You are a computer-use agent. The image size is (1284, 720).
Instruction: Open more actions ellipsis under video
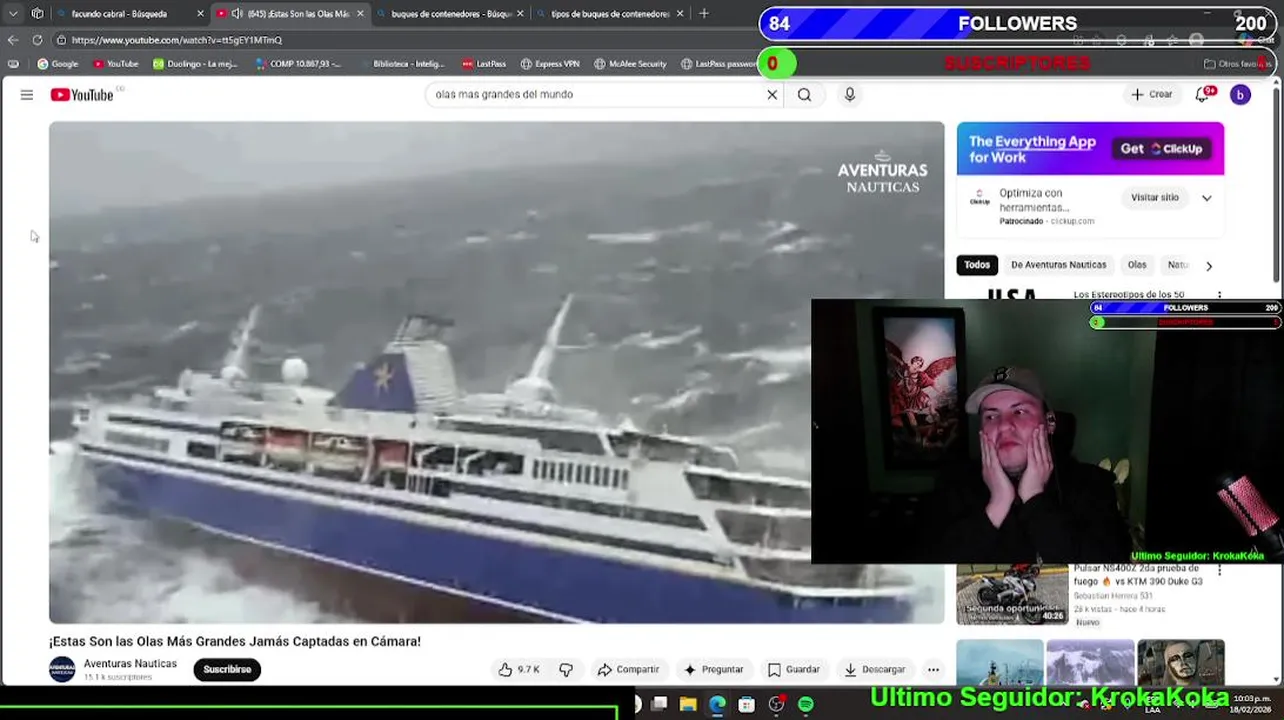(x=933, y=670)
